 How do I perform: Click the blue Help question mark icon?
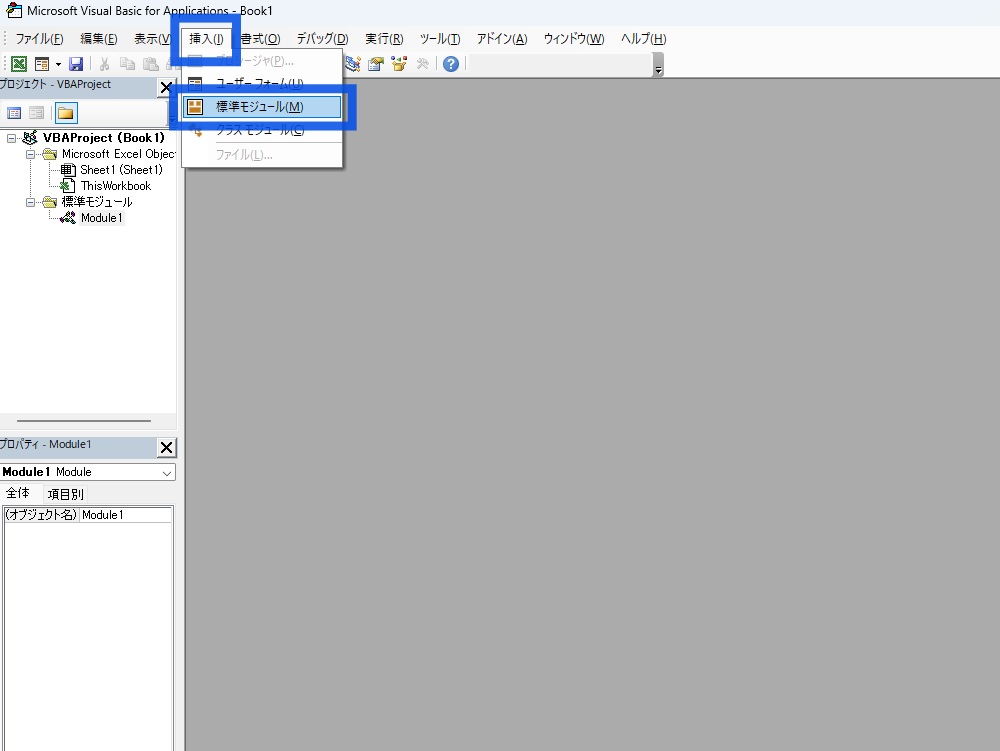point(451,64)
